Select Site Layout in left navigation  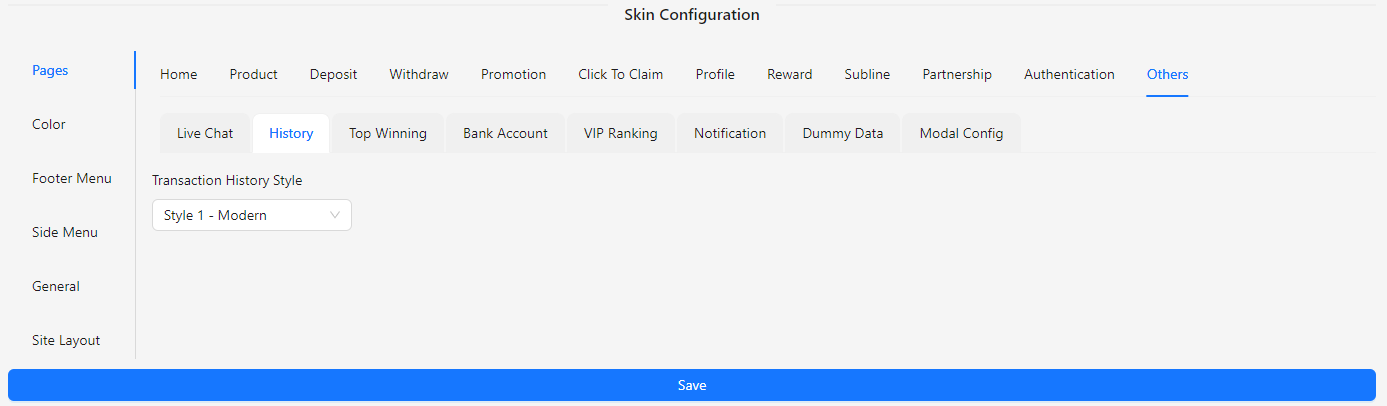(66, 340)
